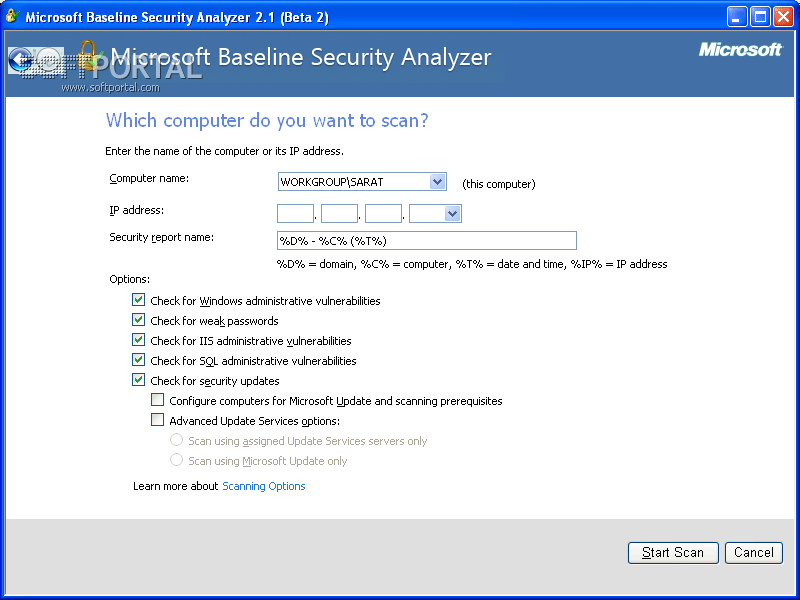Minimize the MBSA window
The image size is (800, 600).
[737, 17]
